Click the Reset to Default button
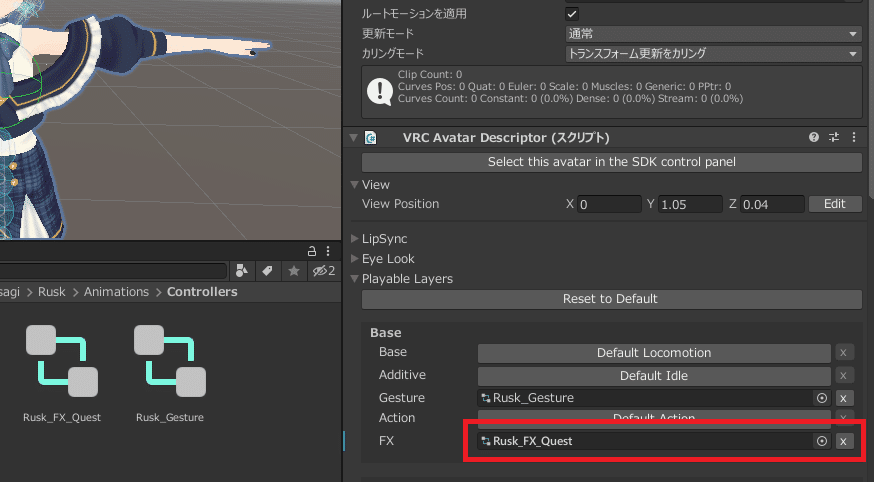Viewport: 874px width, 482px height. 611,299
